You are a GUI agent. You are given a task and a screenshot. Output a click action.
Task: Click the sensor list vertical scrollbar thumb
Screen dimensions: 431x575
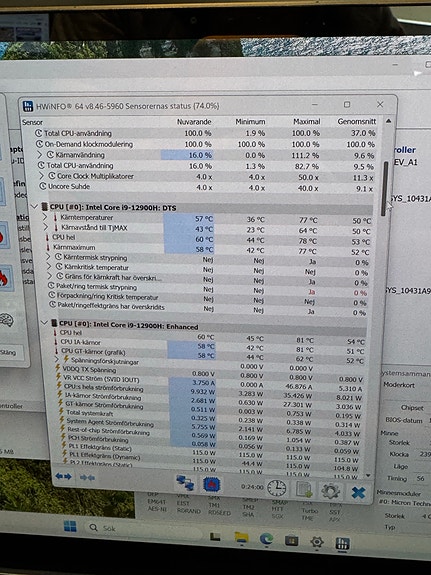point(384,189)
